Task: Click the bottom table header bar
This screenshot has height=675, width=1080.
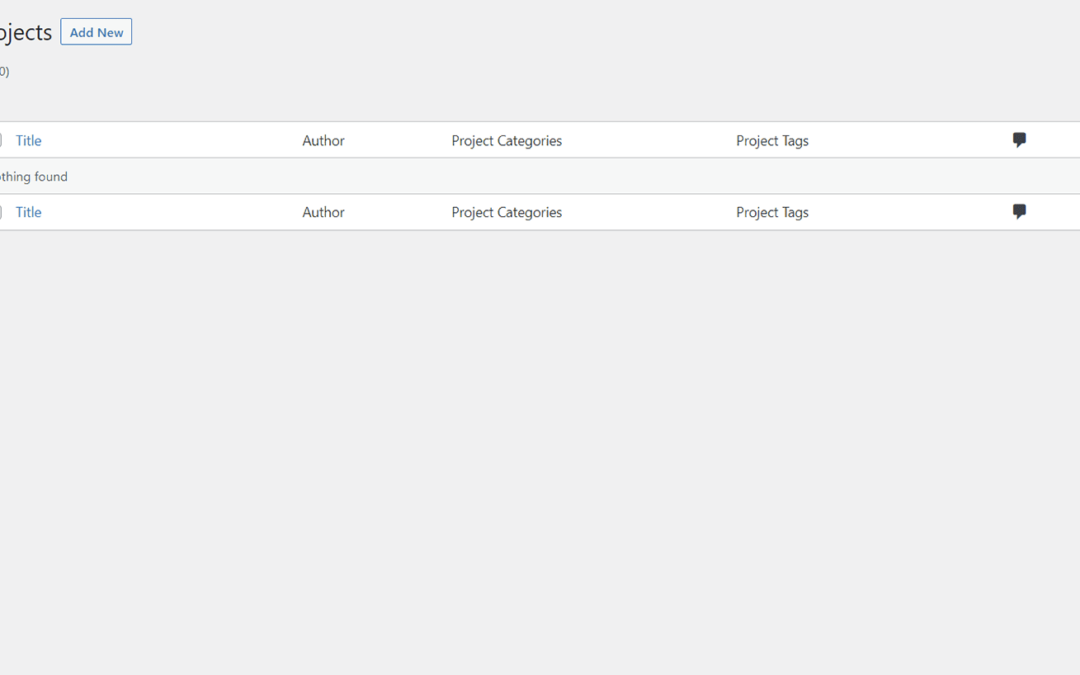Action: [x=600, y=212]
